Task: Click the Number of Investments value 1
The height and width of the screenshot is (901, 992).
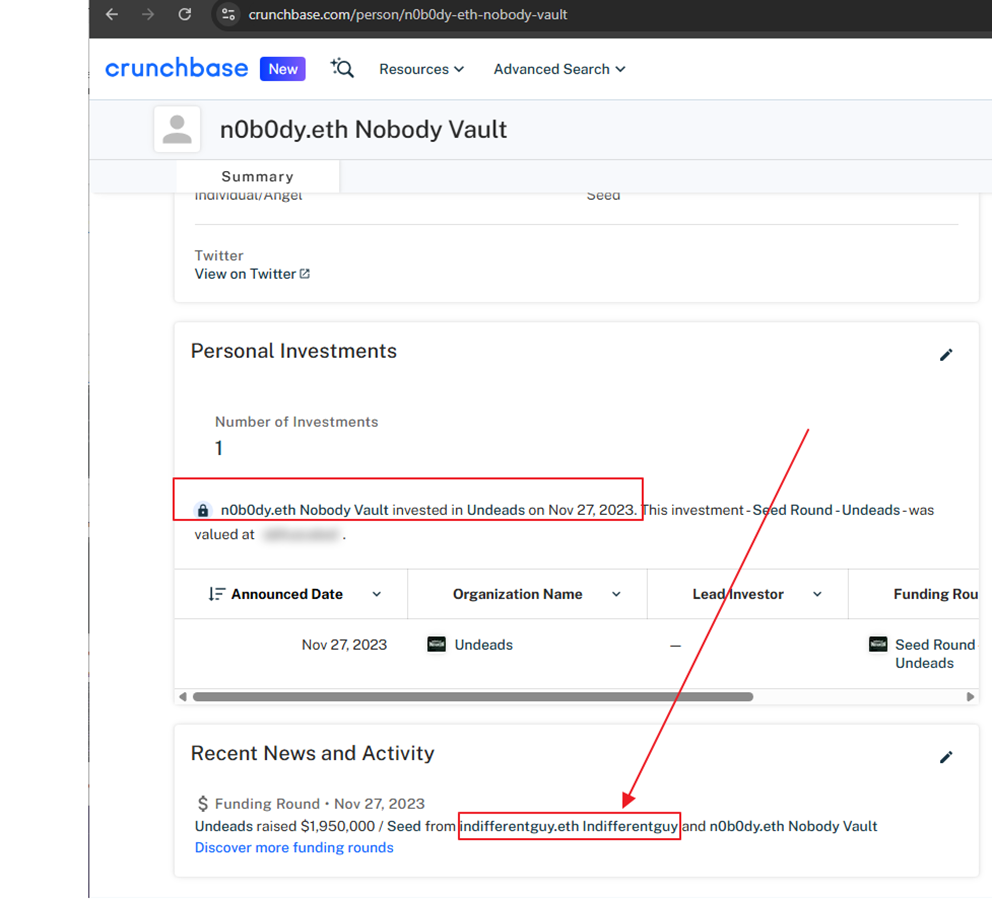Action: pyautogui.click(x=219, y=449)
